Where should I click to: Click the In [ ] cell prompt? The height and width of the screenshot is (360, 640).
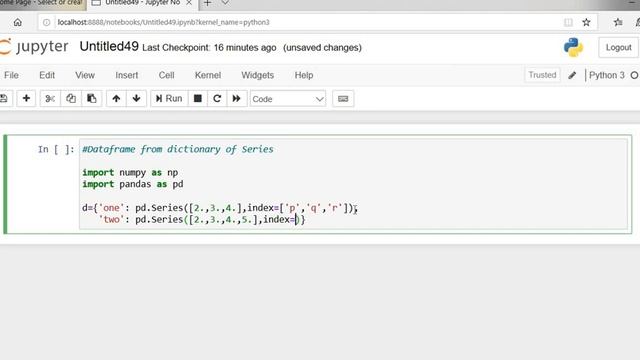(x=56, y=149)
